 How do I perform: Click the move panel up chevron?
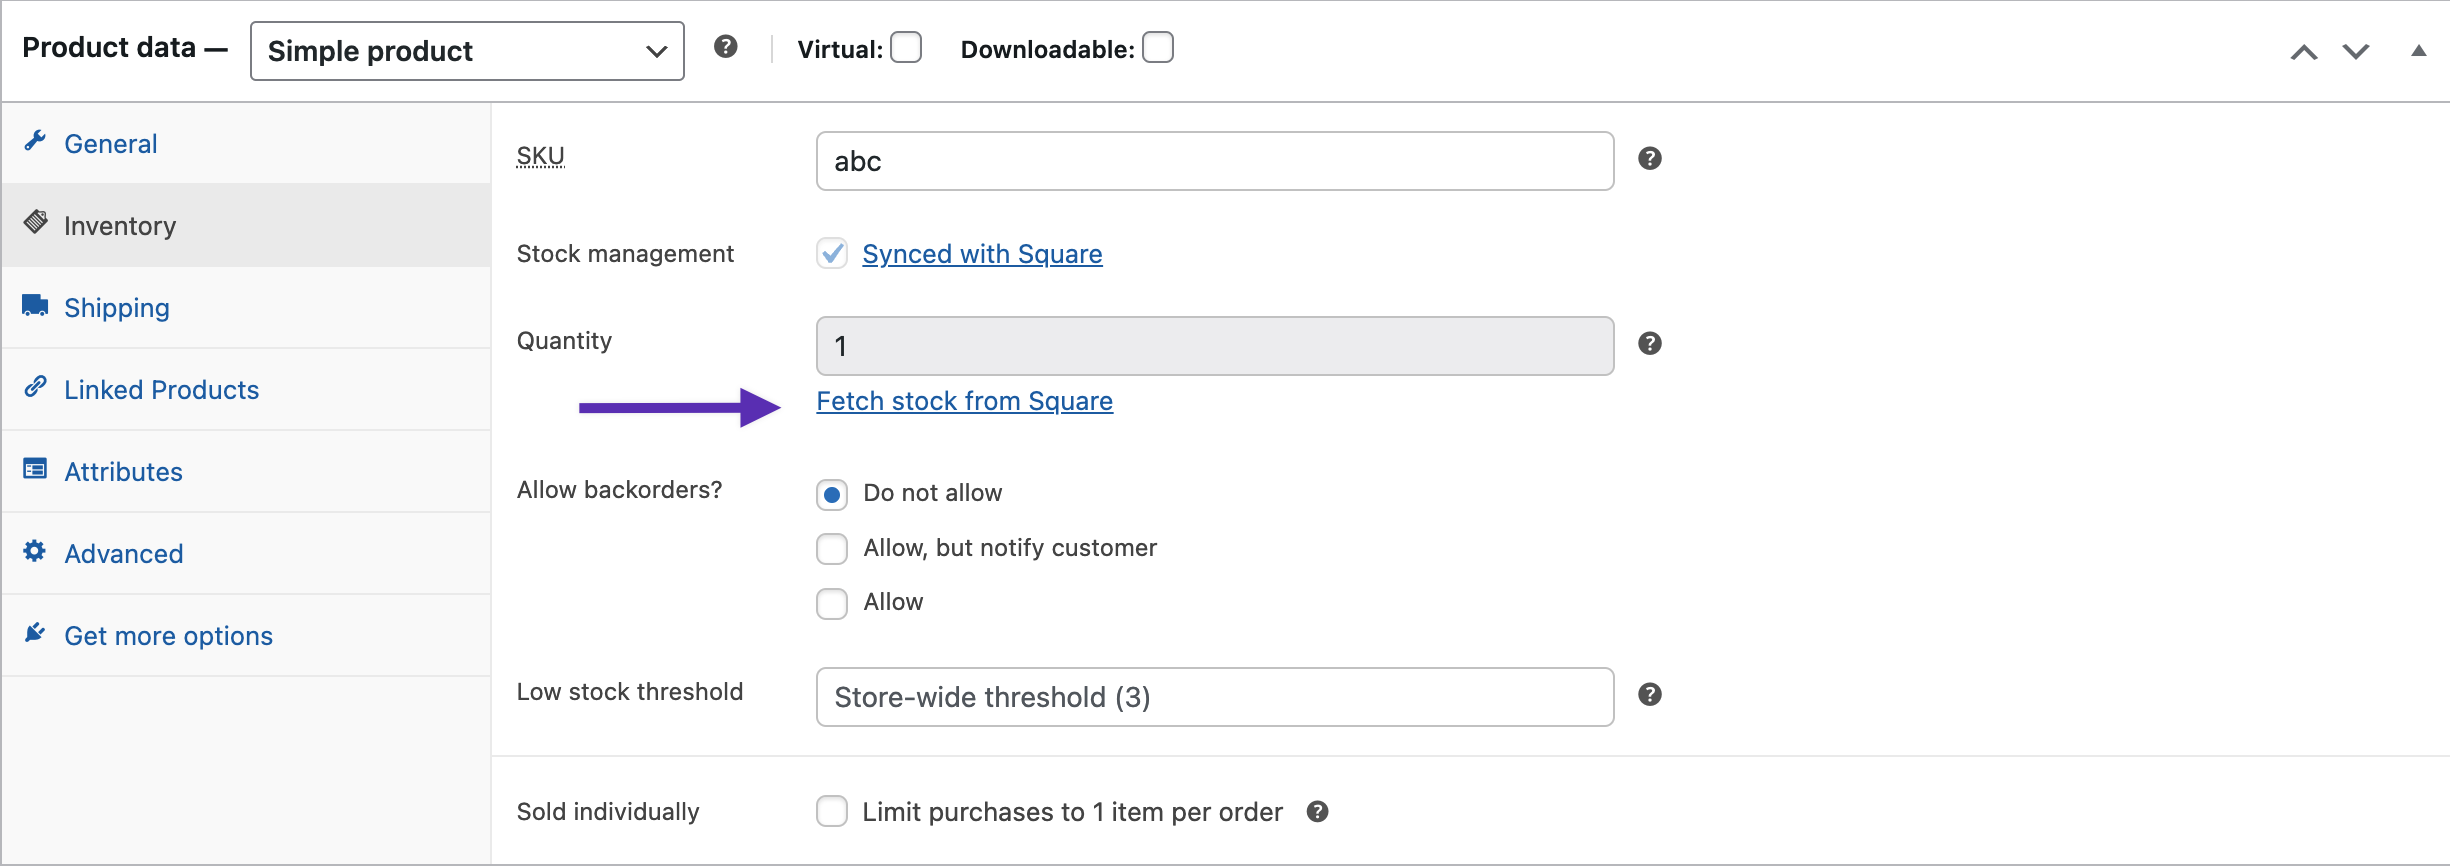tap(2304, 51)
